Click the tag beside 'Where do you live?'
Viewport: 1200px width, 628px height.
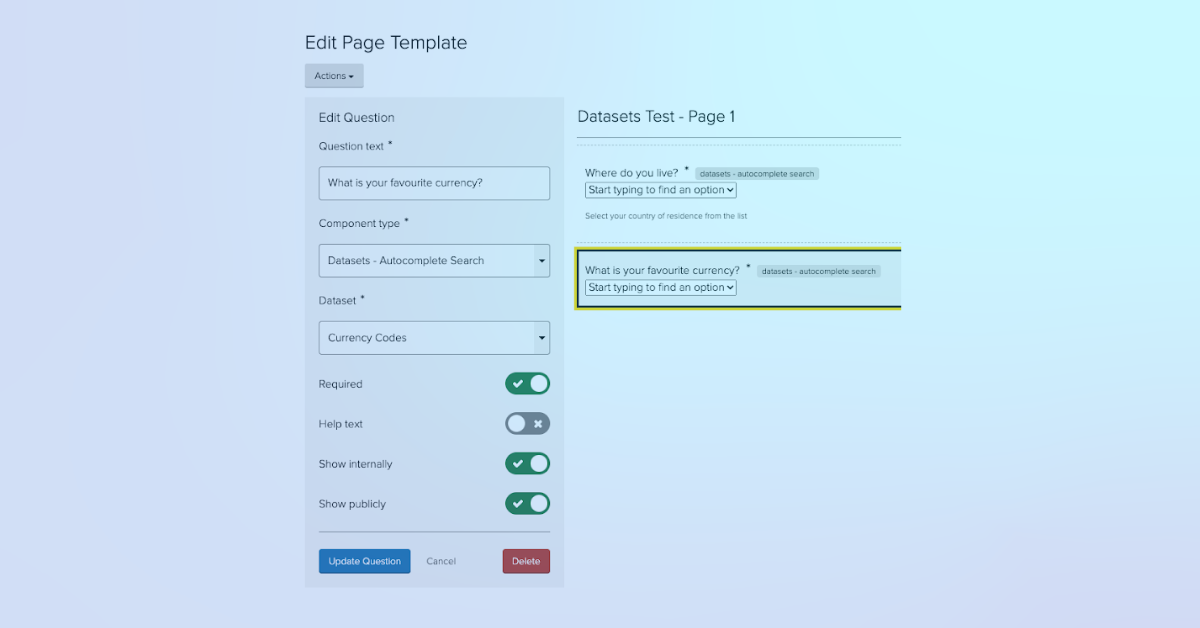coord(757,174)
